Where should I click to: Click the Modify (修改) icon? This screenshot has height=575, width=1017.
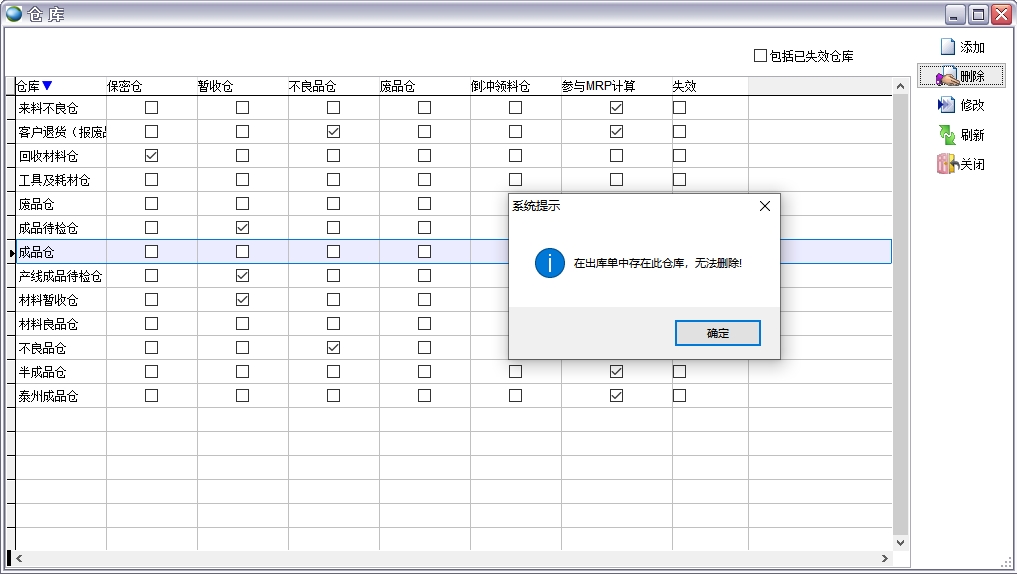click(x=946, y=105)
